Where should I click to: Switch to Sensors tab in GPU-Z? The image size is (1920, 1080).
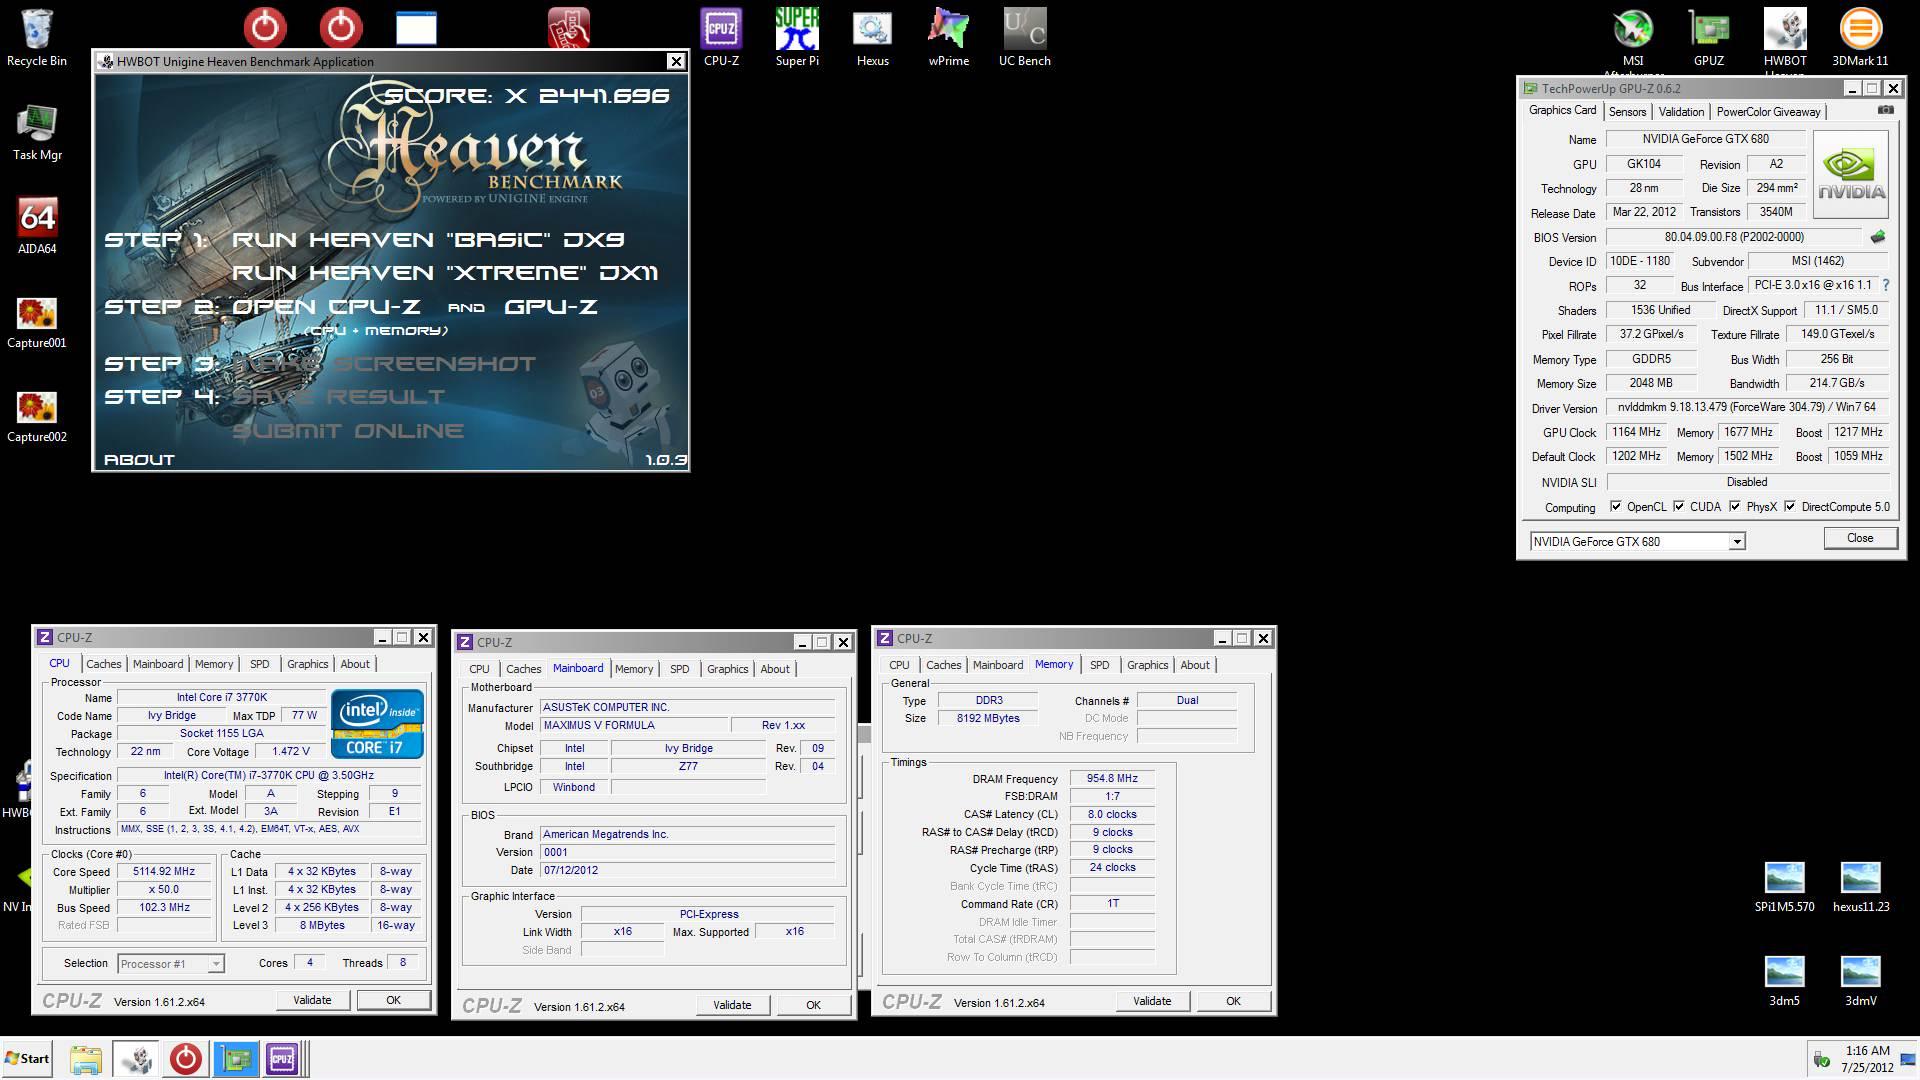[x=1627, y=112]
